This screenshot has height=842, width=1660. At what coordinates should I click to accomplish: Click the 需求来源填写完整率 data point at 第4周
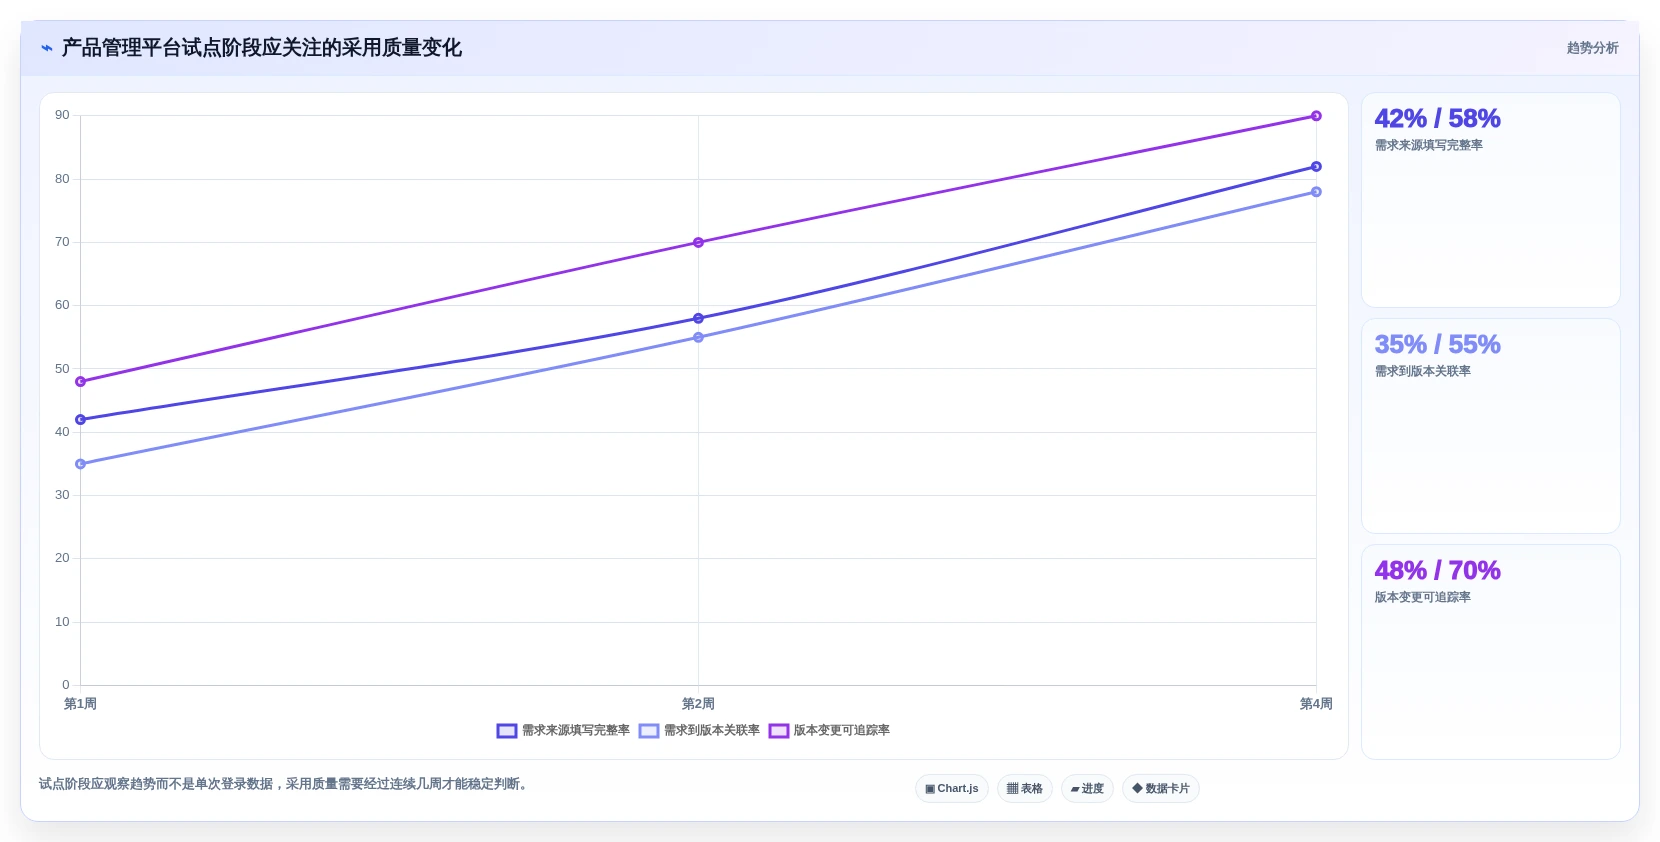pos(1316,166)
